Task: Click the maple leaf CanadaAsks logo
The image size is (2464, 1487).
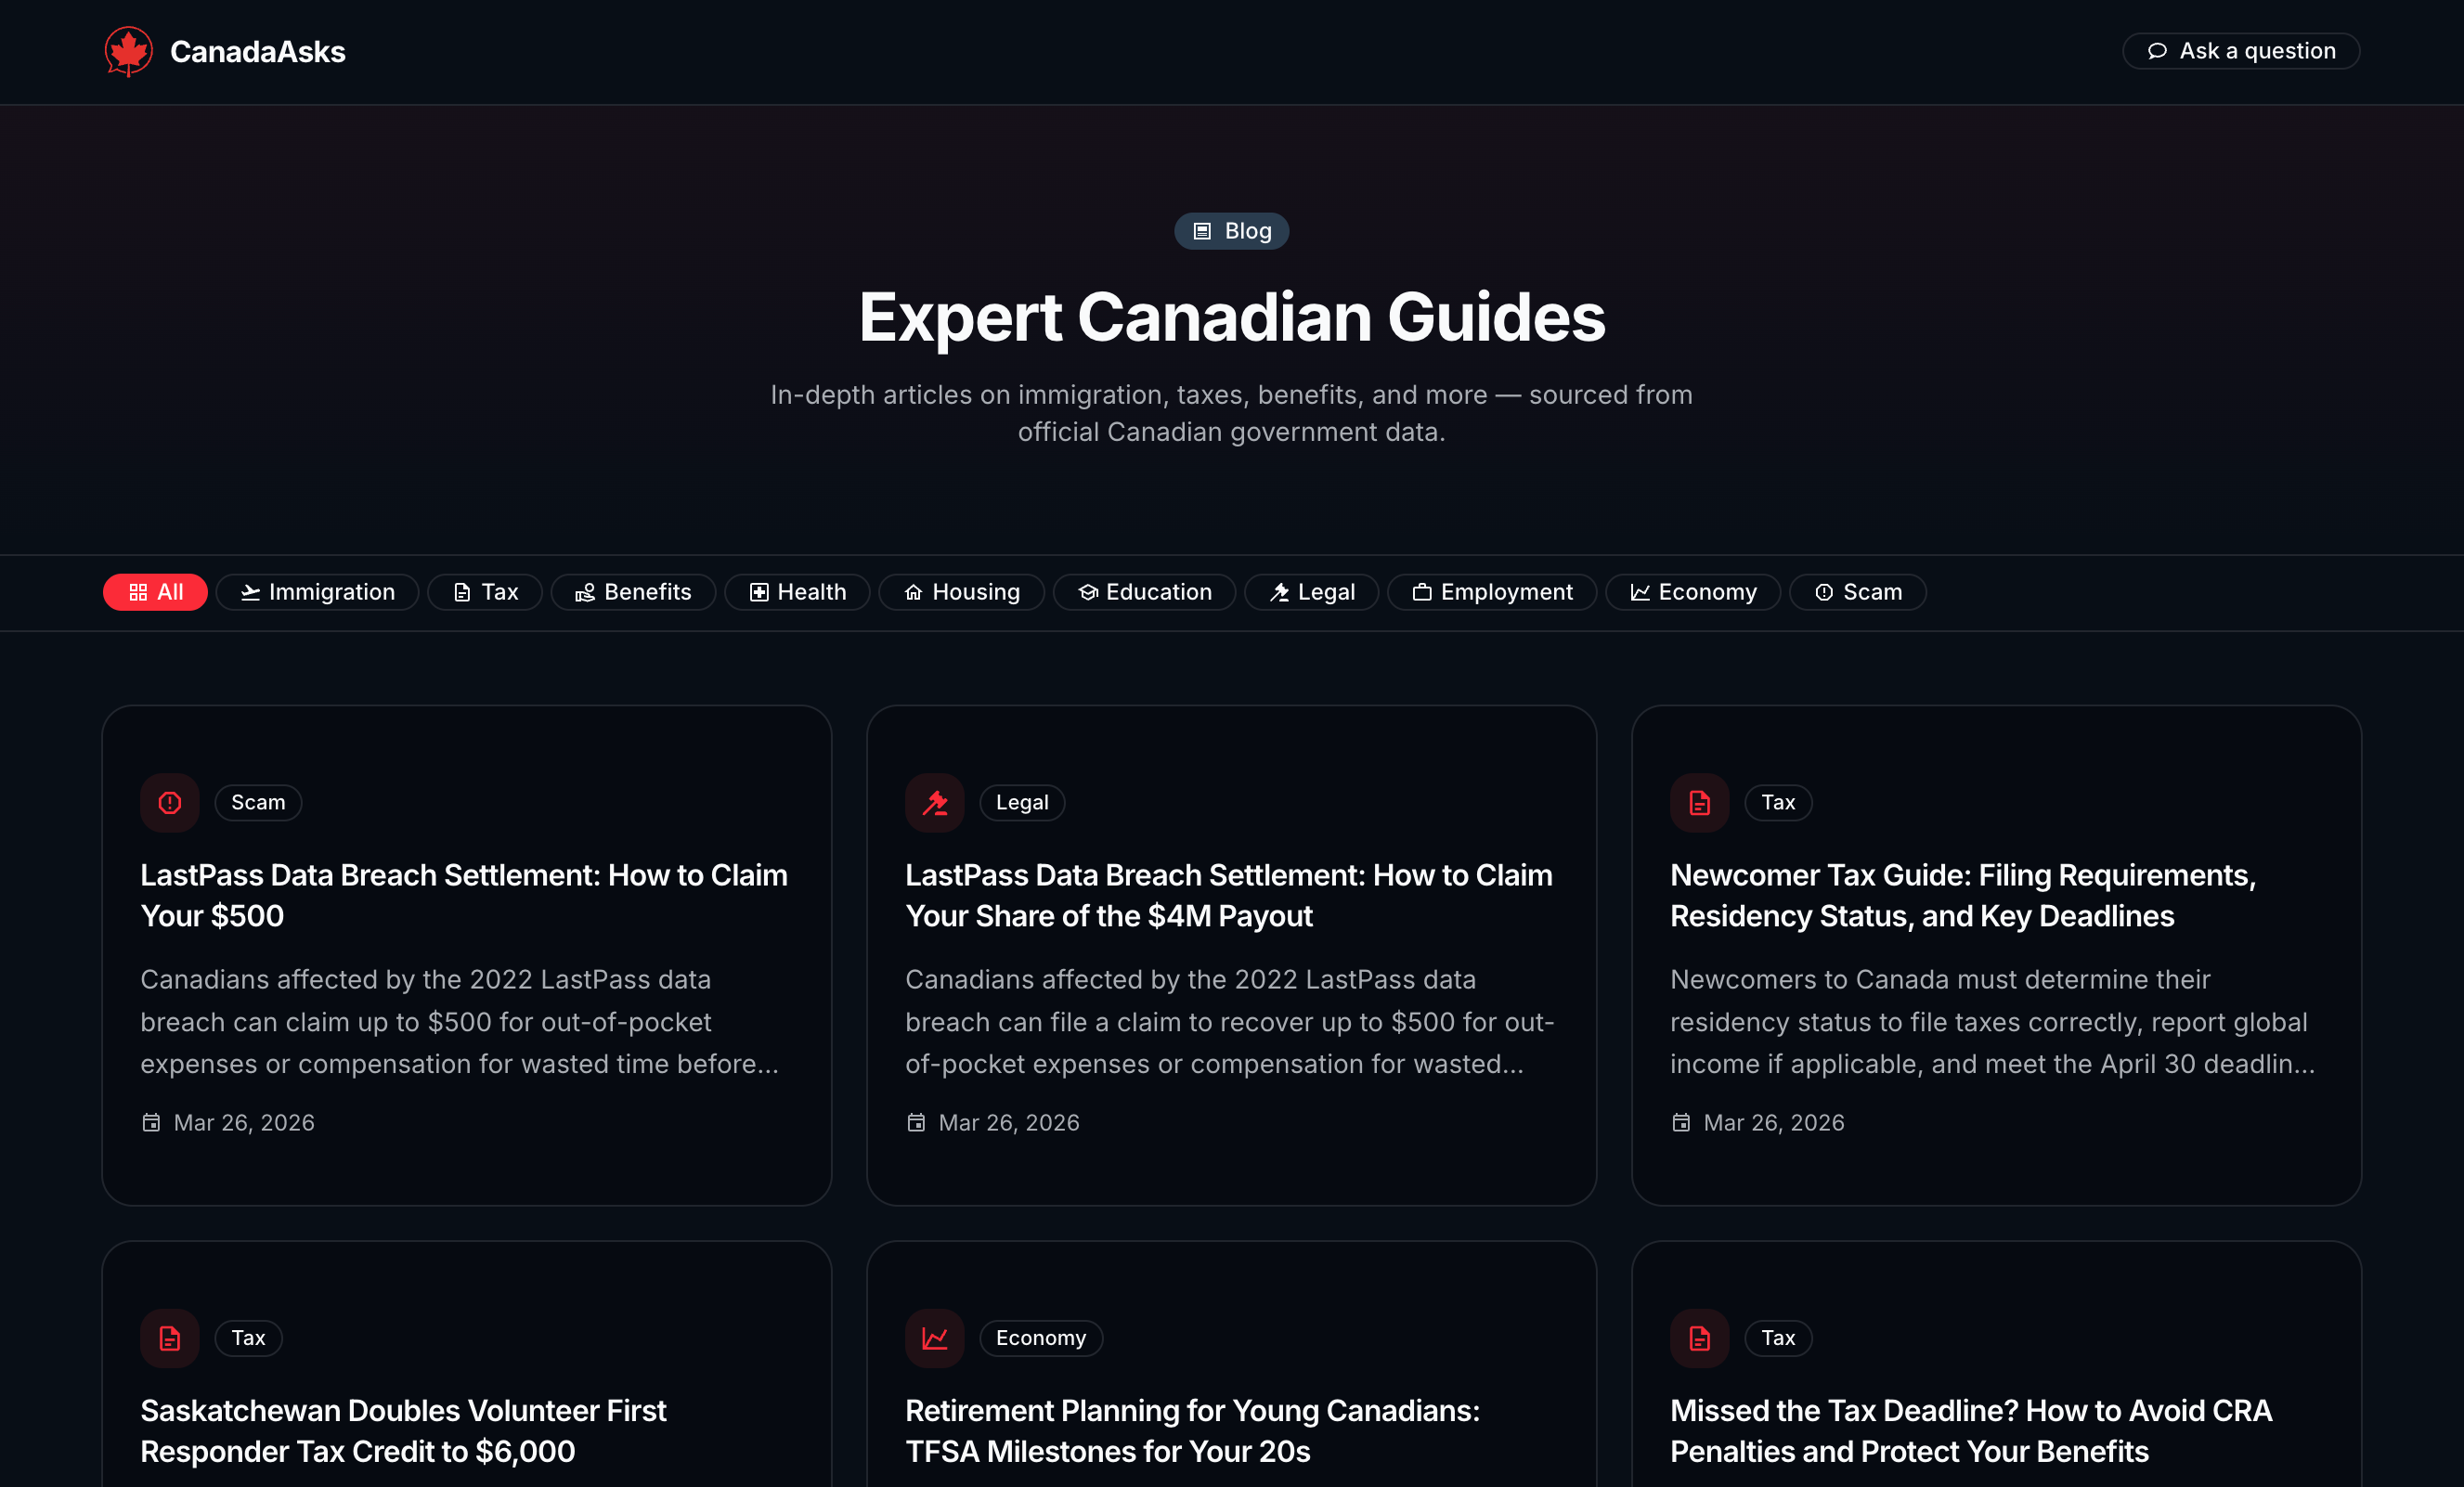Action: 128,50
